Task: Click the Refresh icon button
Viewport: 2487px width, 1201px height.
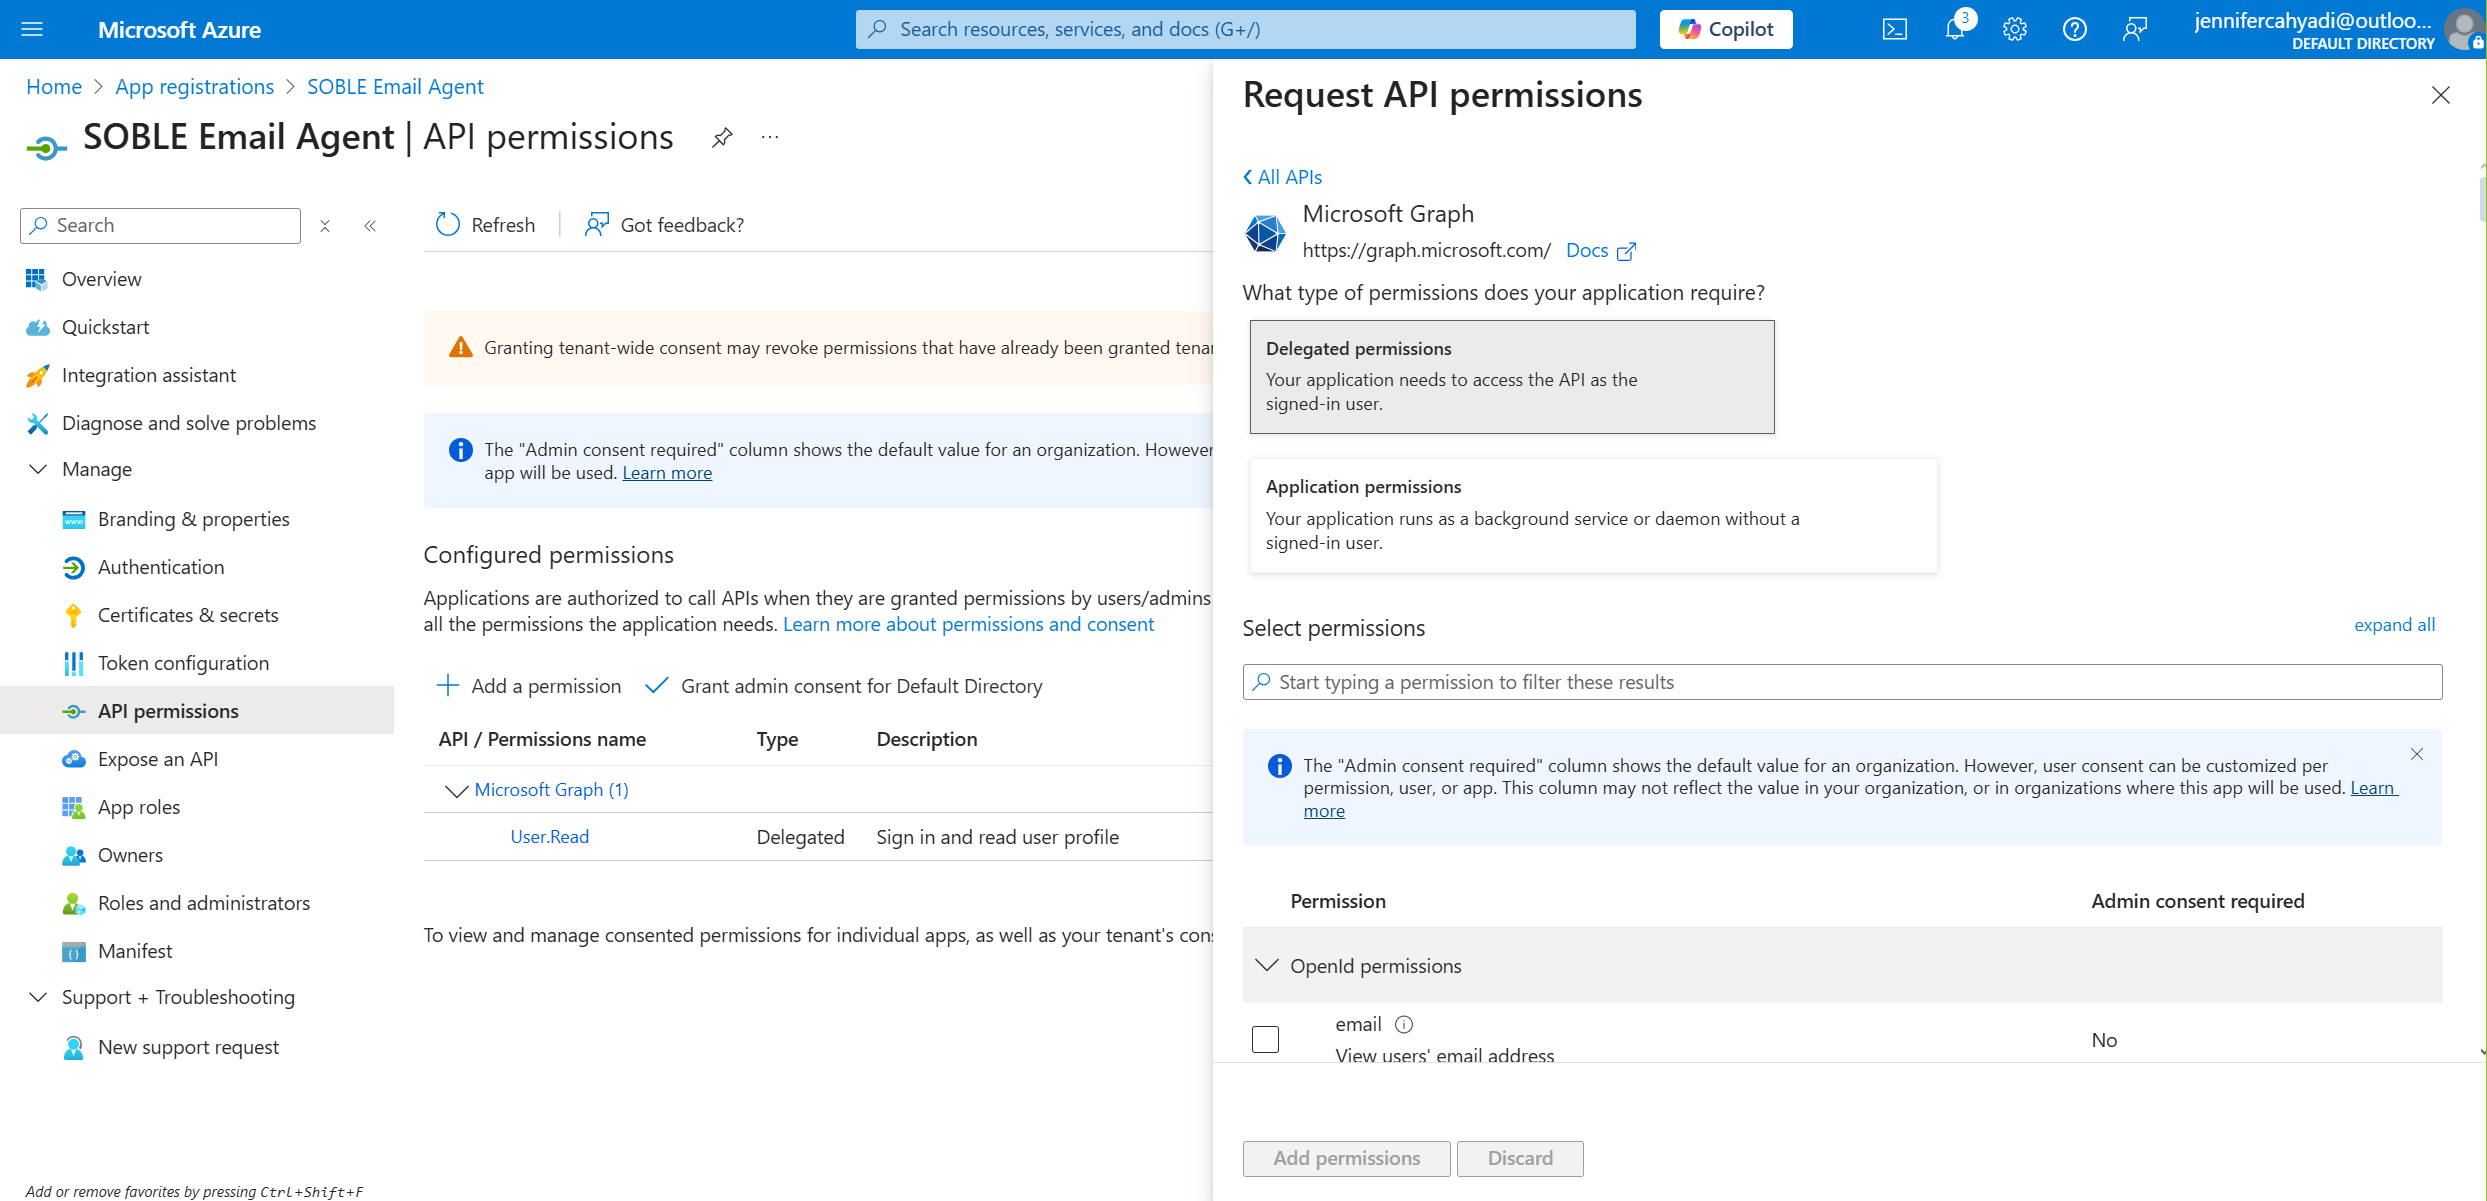Action: pyautogui.click(x=485, y=225)
